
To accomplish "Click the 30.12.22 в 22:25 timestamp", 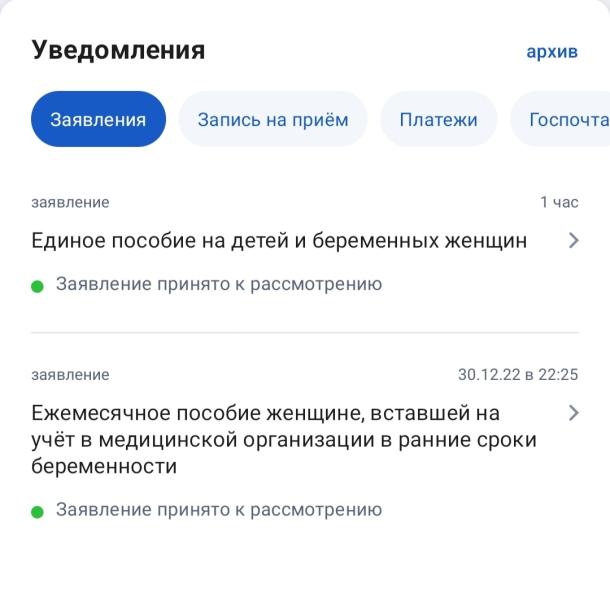I will pos(518,375).
